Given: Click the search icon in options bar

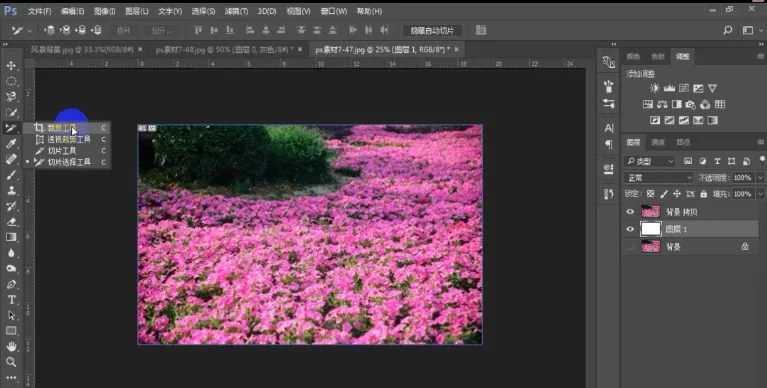Looking at the screenshot, I should coord(727,30).
